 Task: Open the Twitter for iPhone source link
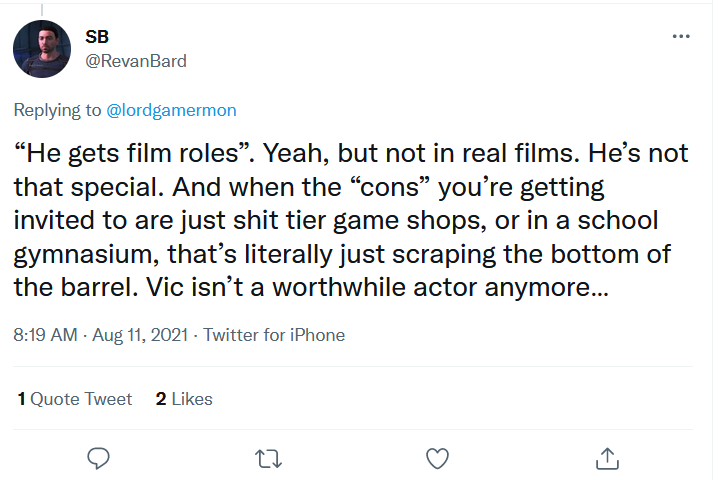coord(274,335)
